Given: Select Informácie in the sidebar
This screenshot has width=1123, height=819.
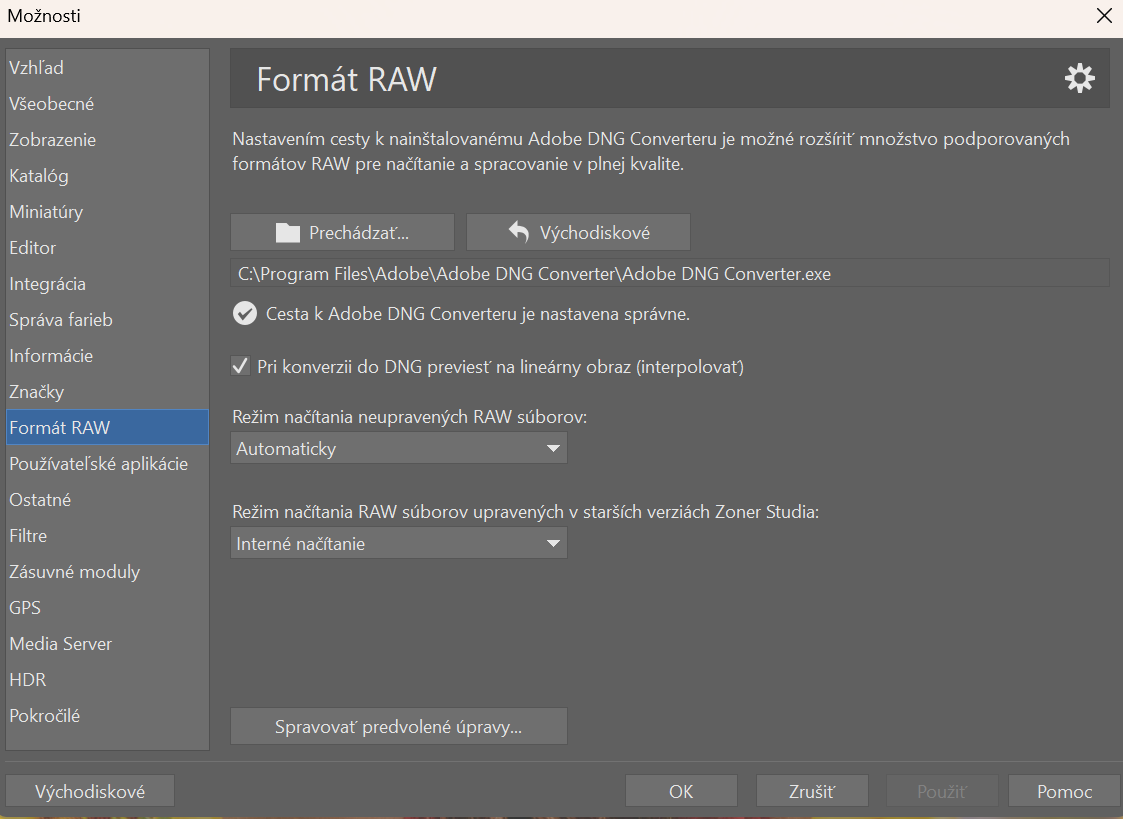Looking at the screenshot, I should coord(107,356).
